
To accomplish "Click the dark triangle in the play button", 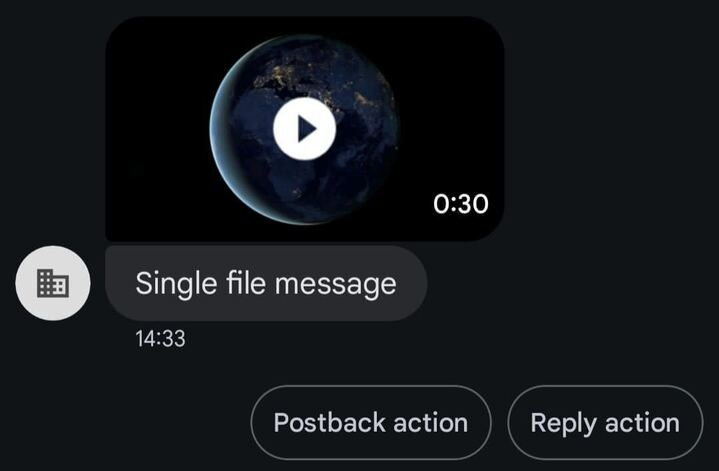I will [307, 129].
